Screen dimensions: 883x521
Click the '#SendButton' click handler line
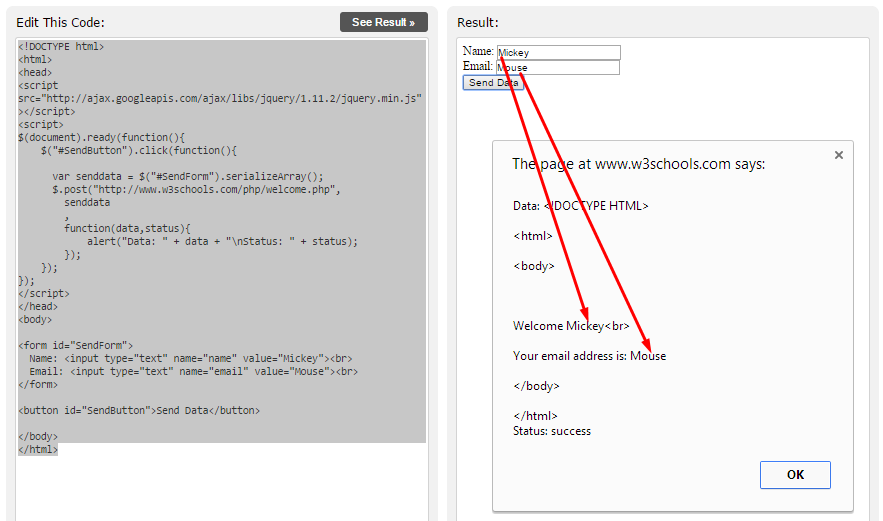point(139,150)
